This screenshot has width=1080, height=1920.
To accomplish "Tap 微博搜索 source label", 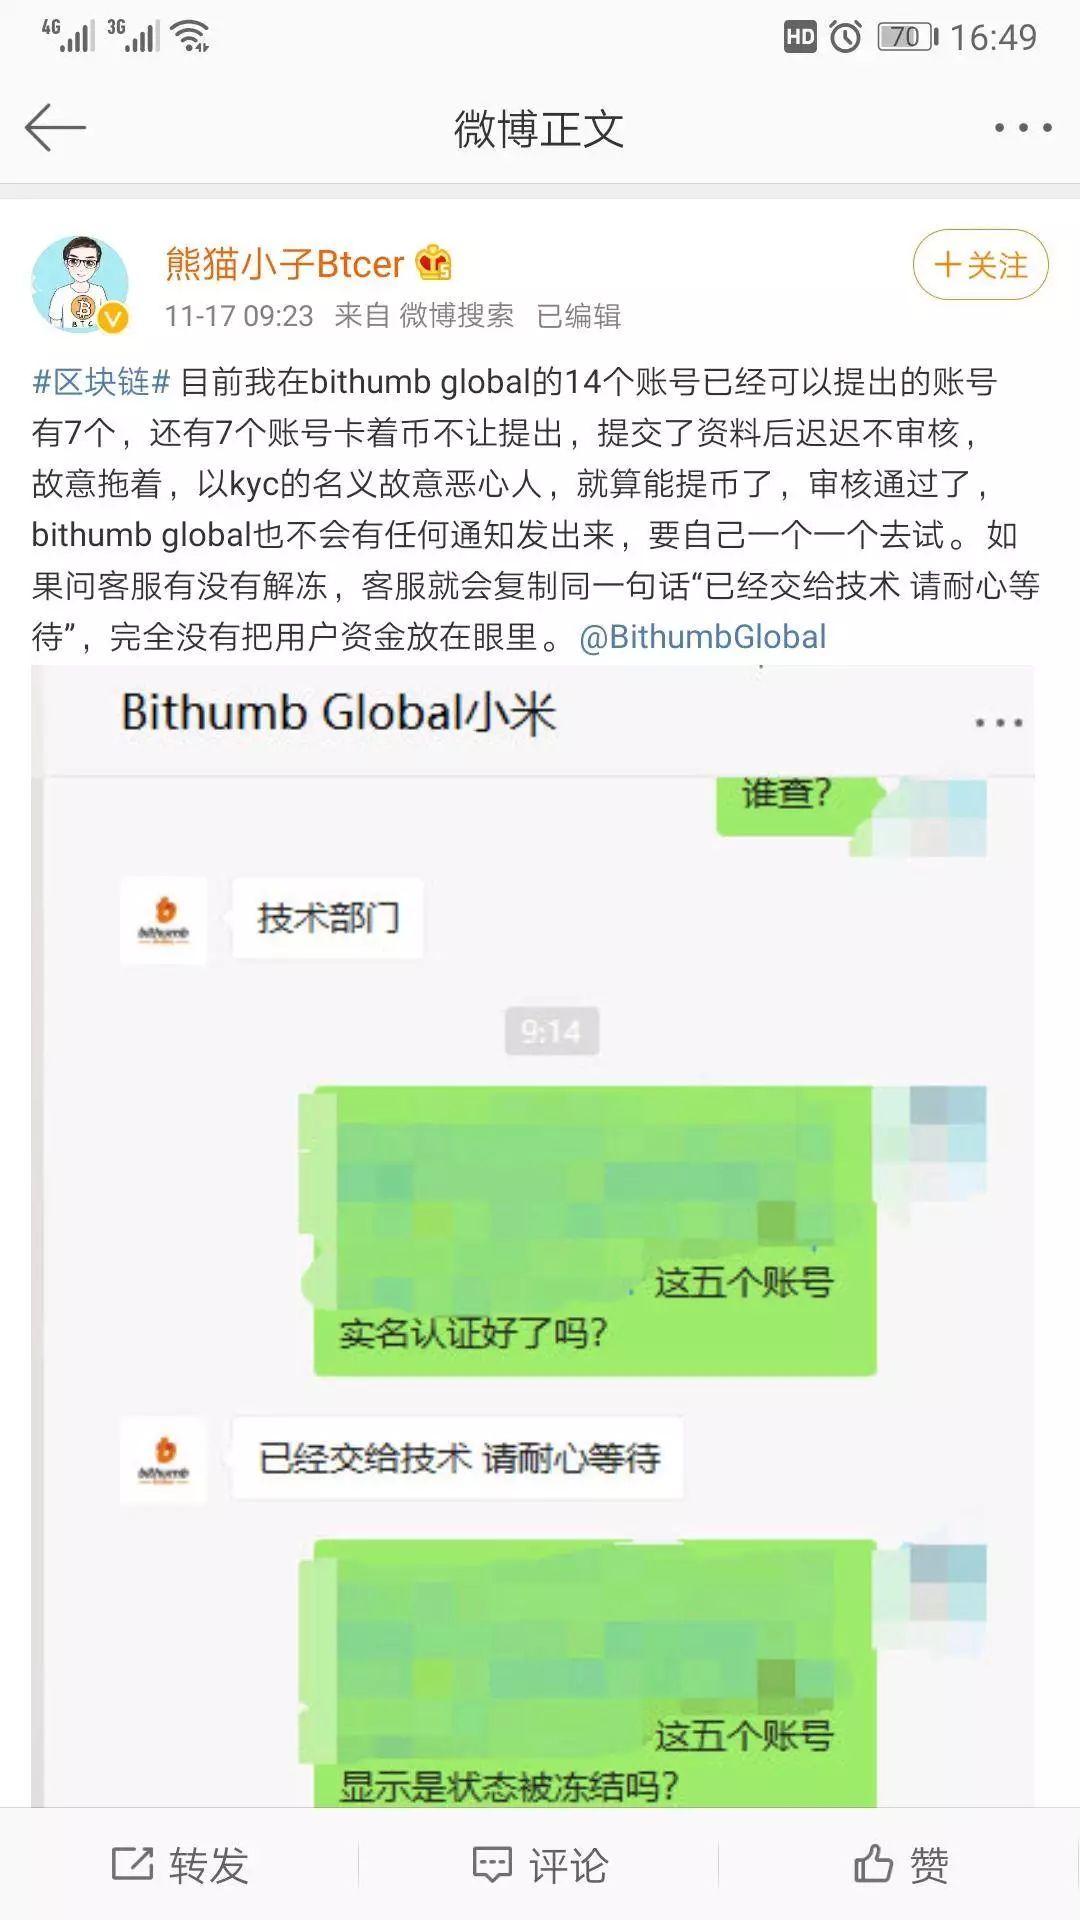I will [x=456, y=316].
